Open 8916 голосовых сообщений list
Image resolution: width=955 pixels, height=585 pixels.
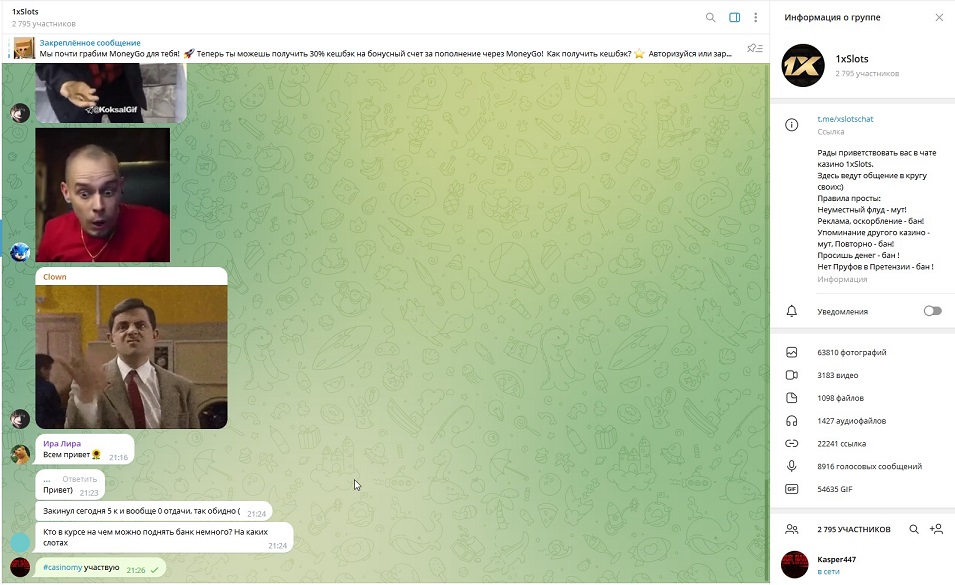pyautogui.click(x=869, y=466)
